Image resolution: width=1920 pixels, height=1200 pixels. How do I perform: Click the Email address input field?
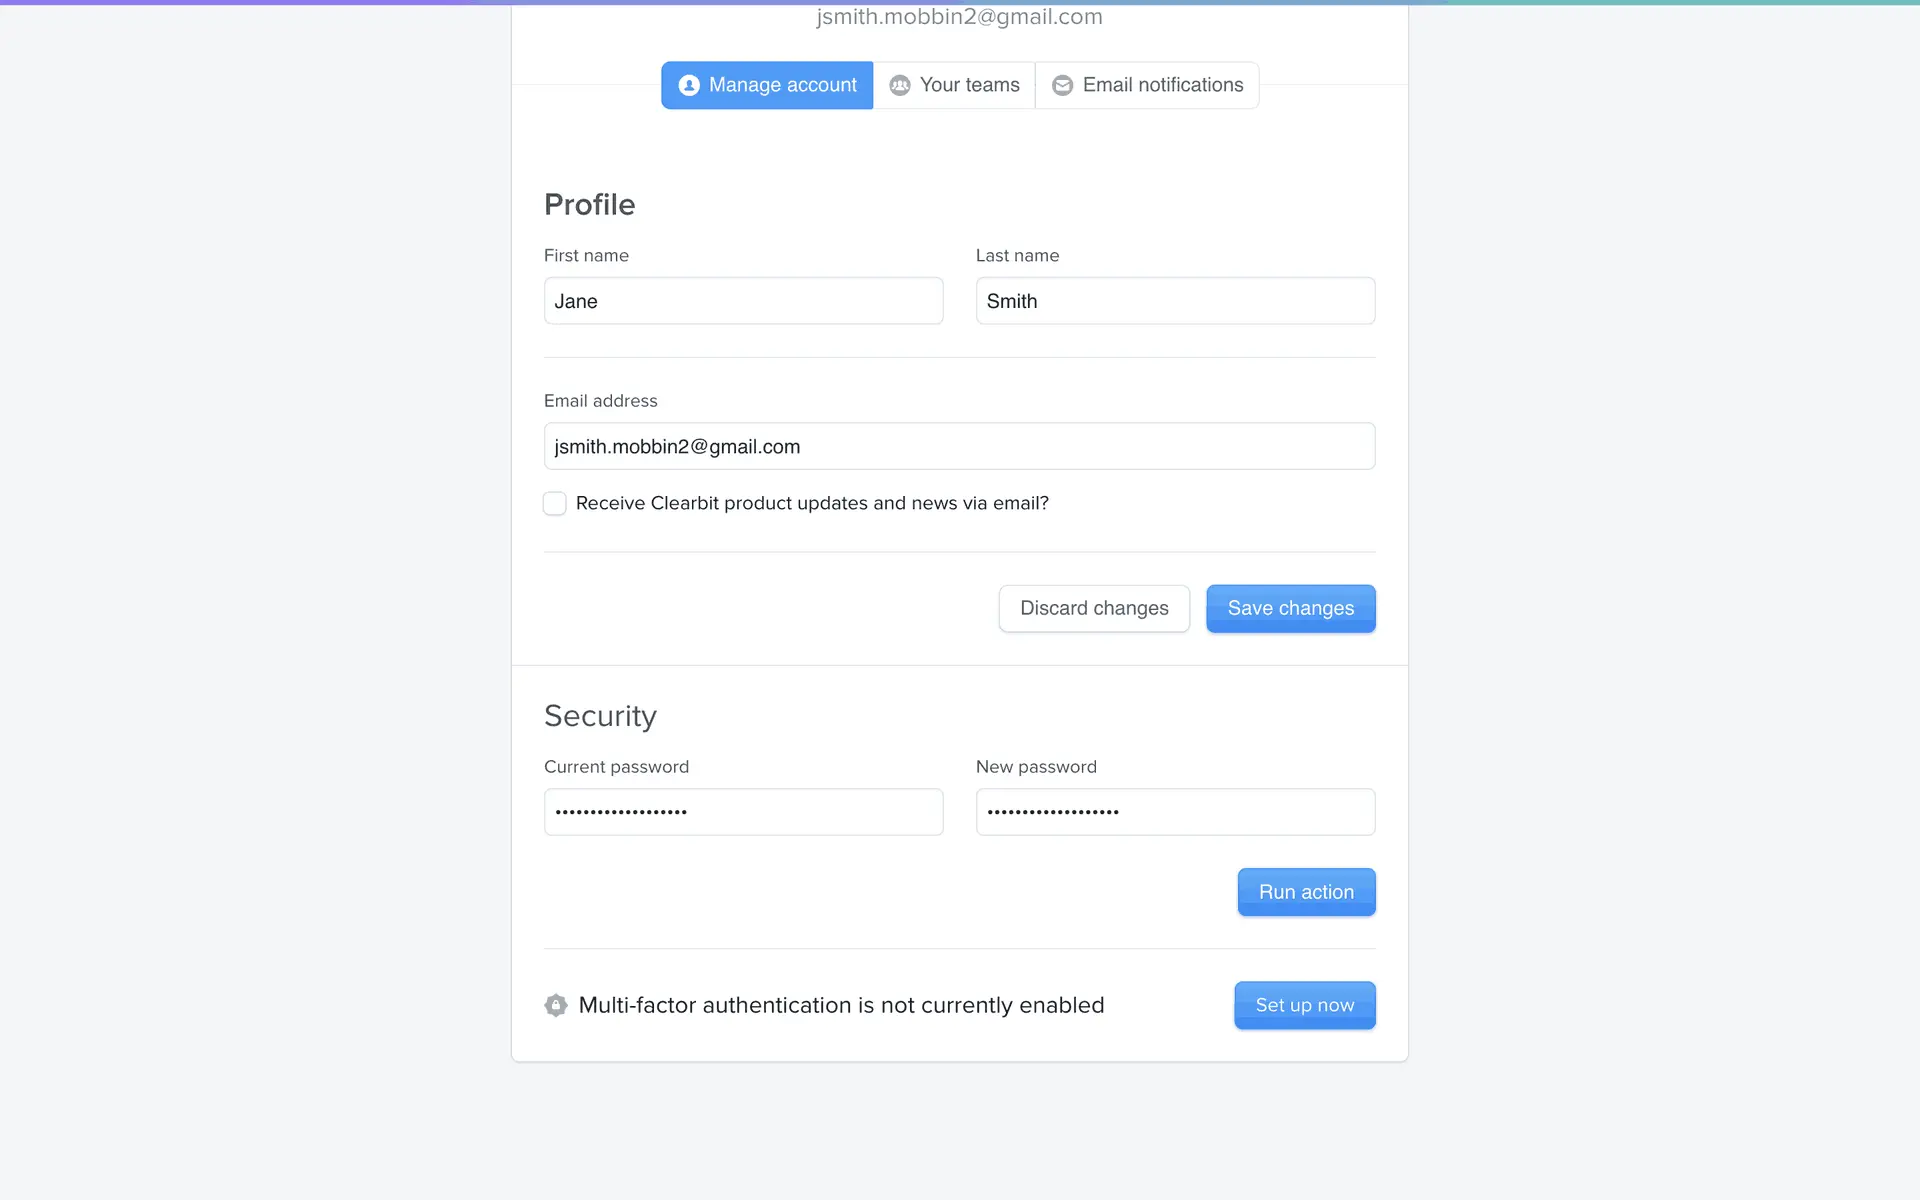[959, 446]
